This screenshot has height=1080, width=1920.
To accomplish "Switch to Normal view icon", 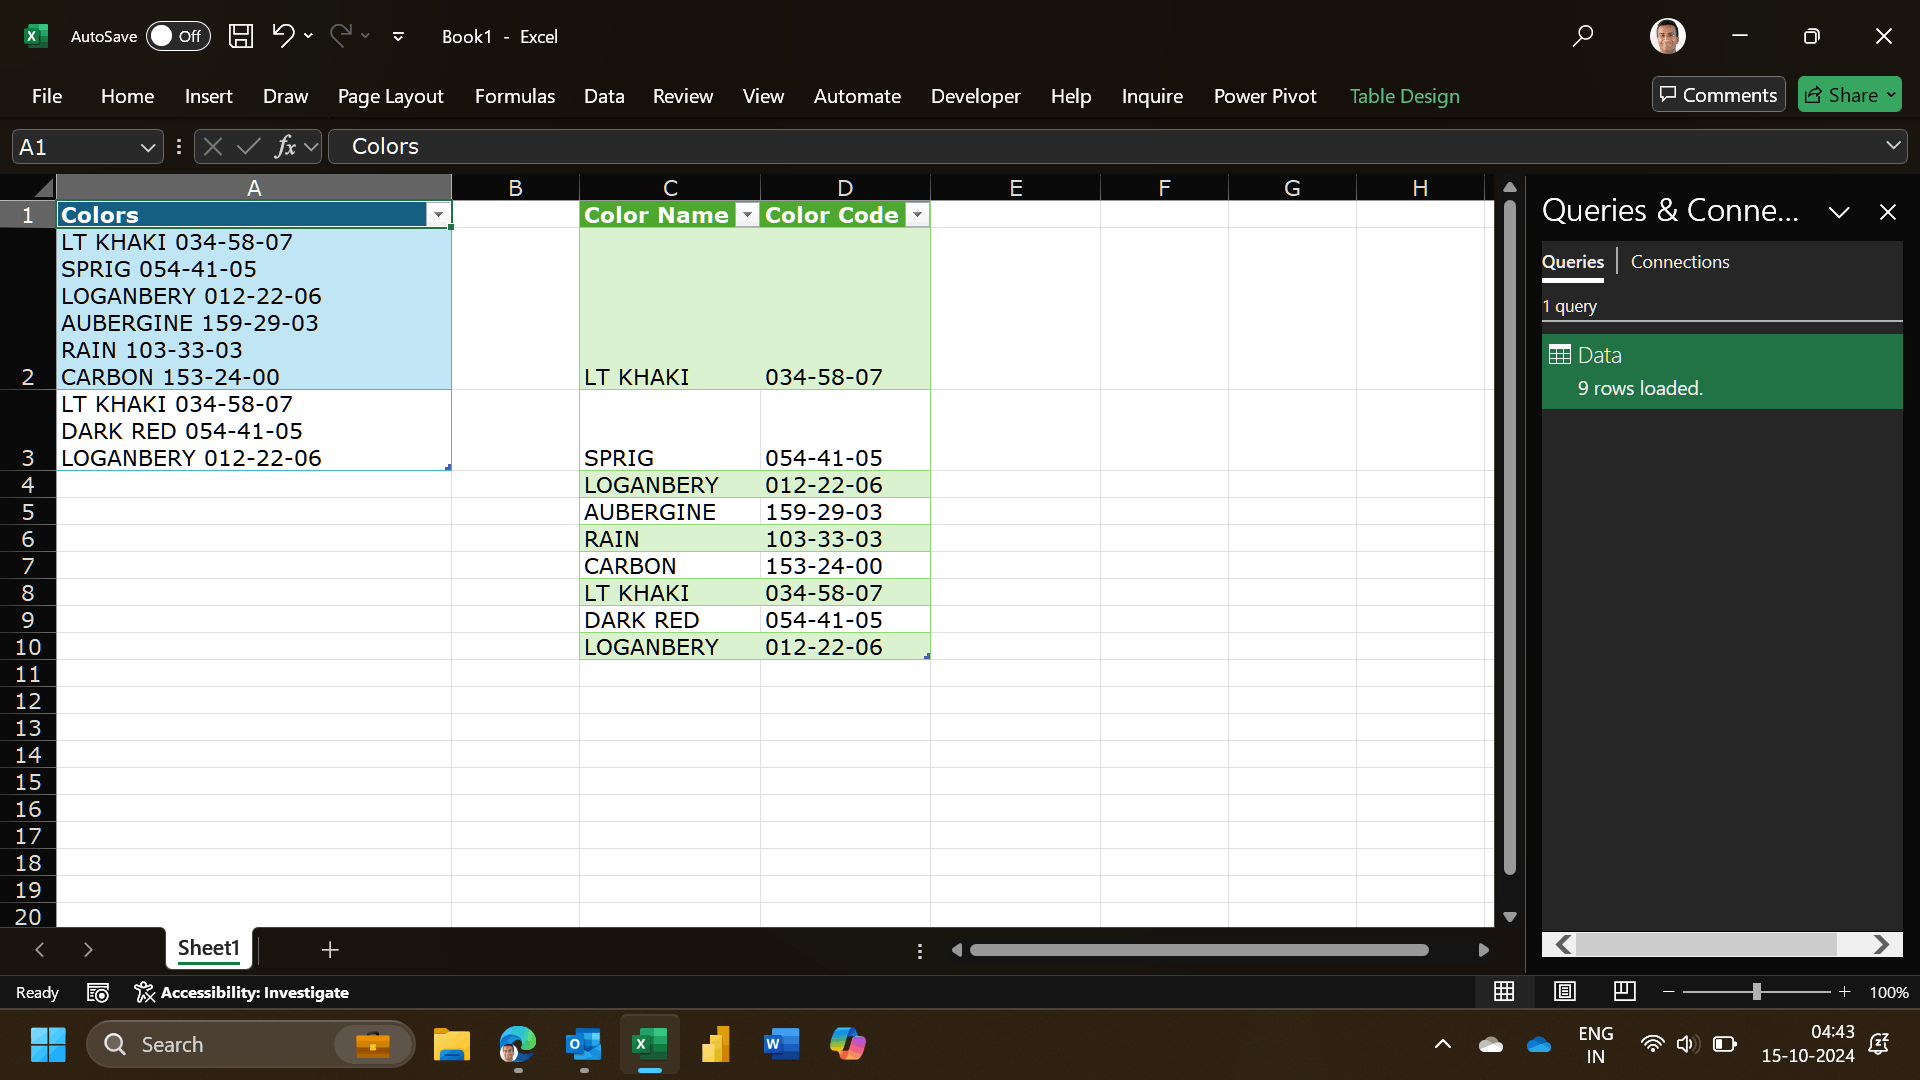I will [1504, 991].
